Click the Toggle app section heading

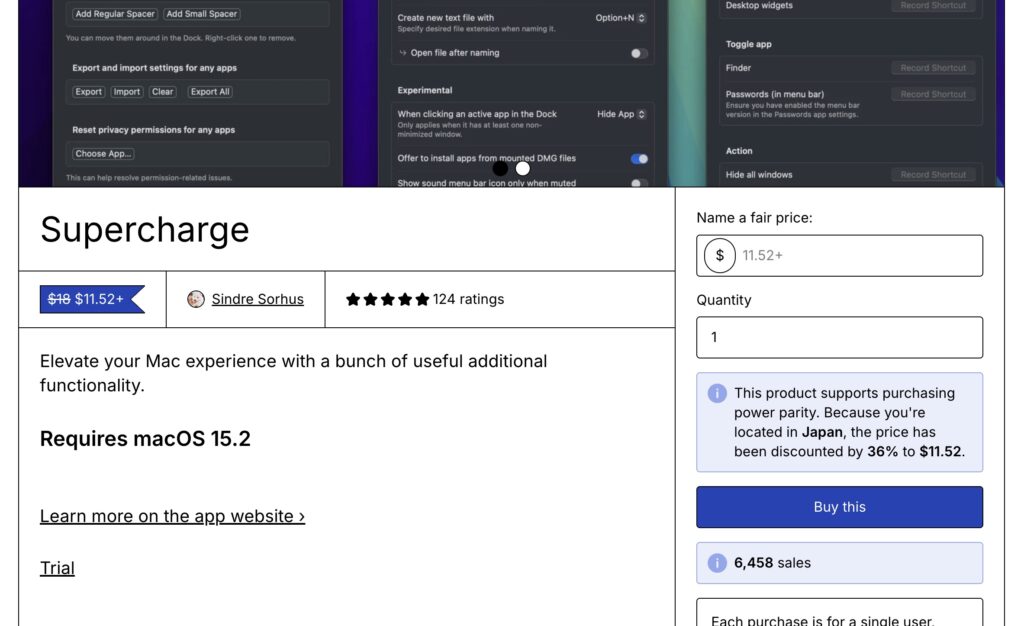click(748, 44)
